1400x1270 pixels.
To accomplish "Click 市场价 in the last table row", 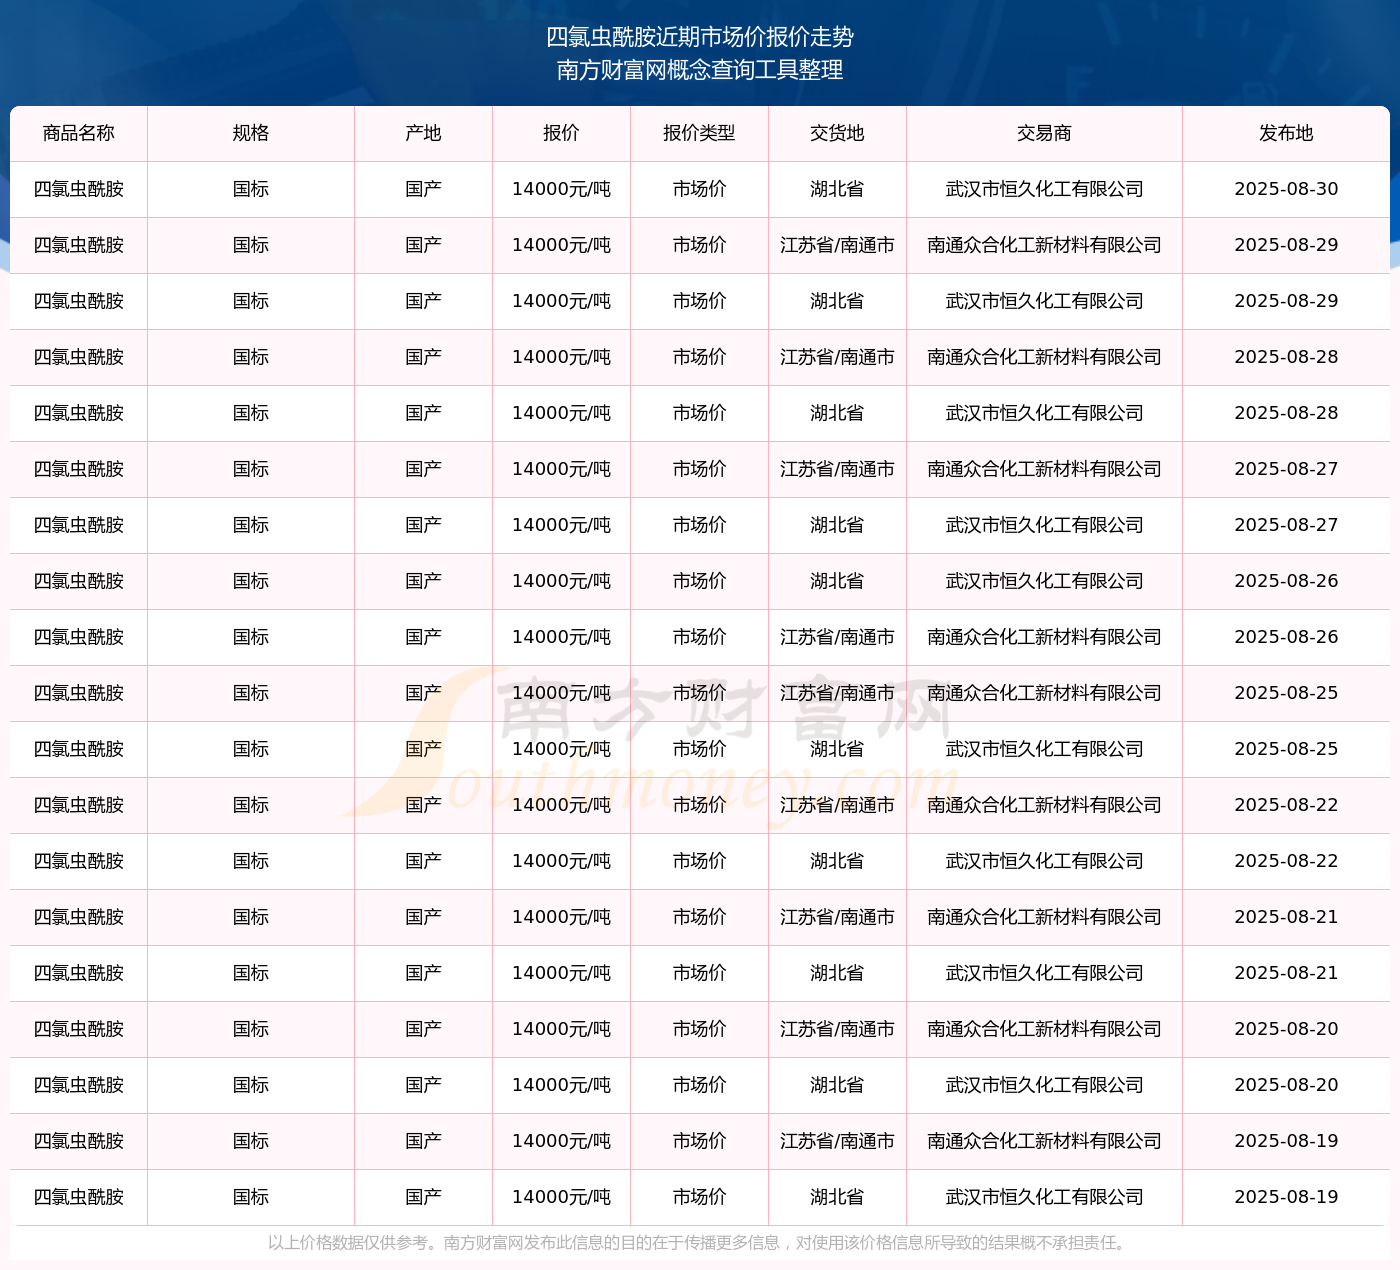I will pos(699,1197).
